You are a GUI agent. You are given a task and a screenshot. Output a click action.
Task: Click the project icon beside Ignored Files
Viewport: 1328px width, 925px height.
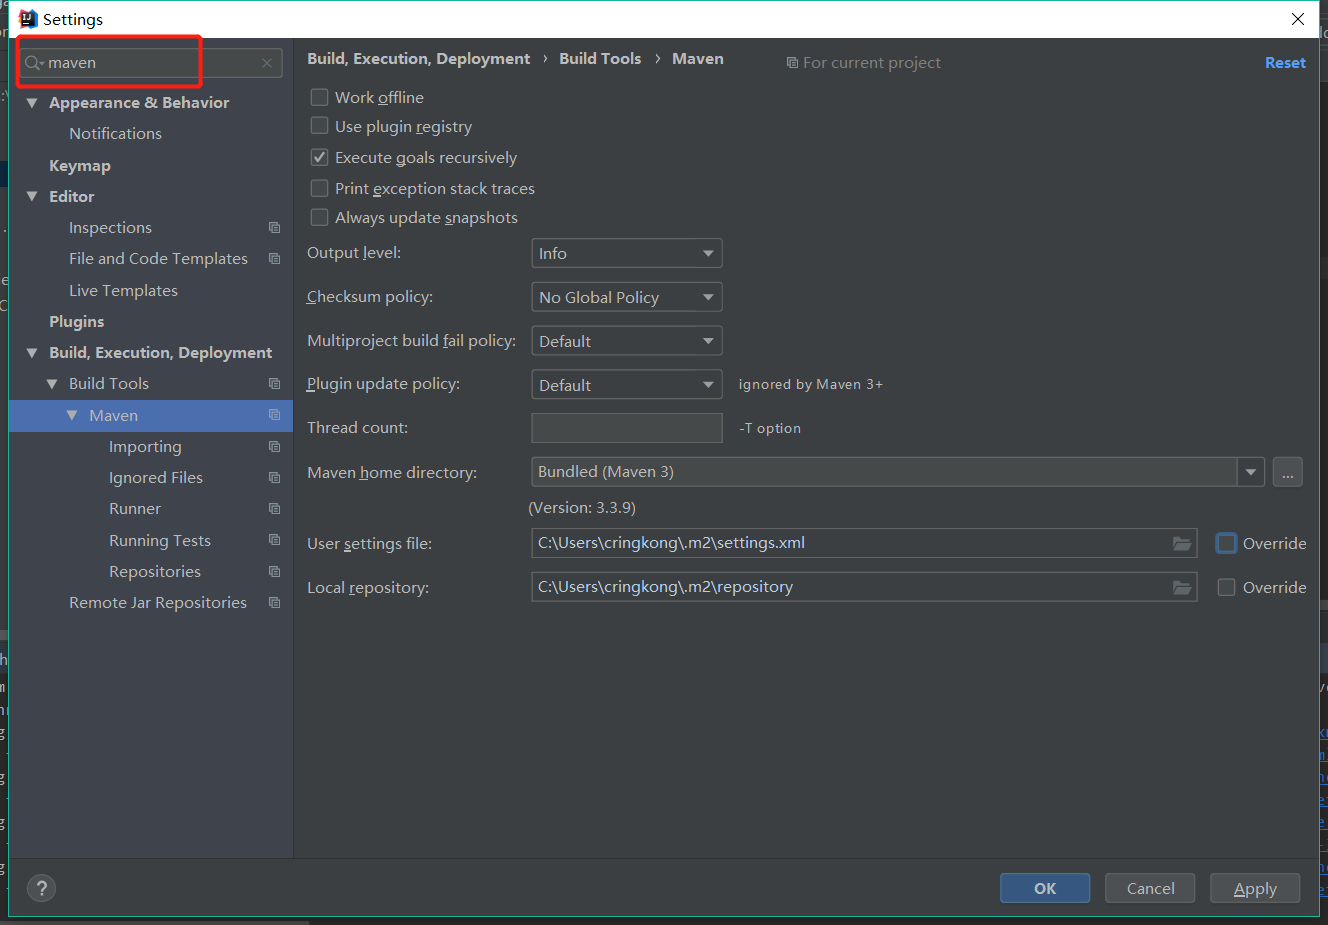coord(274,478)
